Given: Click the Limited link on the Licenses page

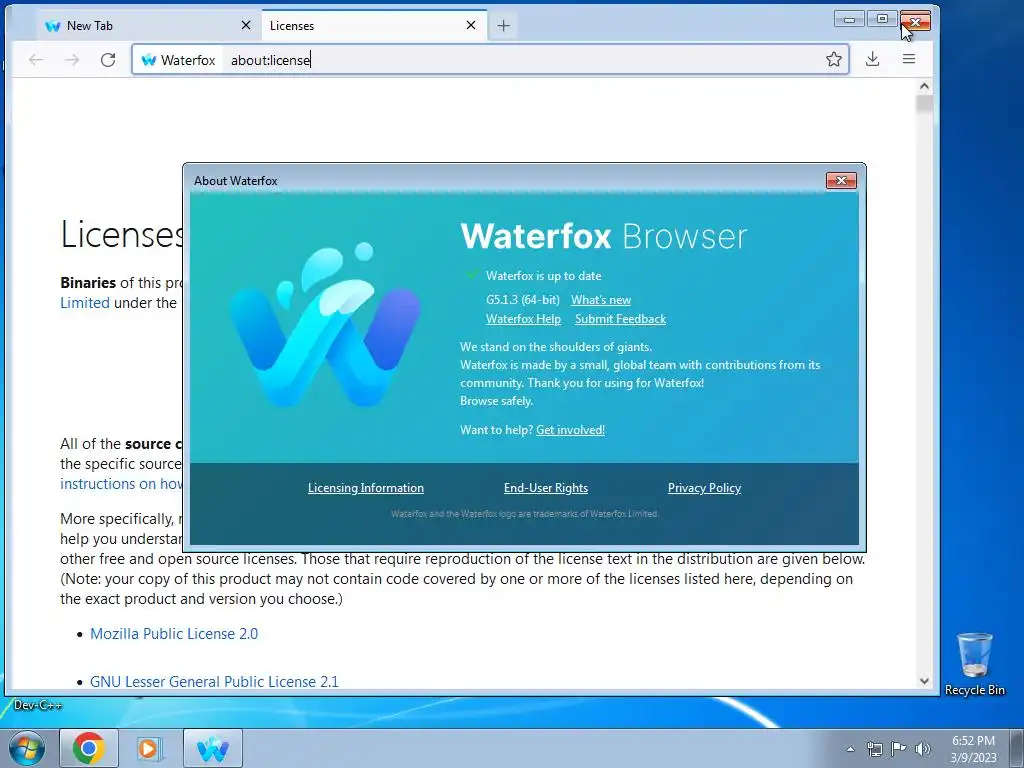Looking at the screenshot, I should click(85, 303).
